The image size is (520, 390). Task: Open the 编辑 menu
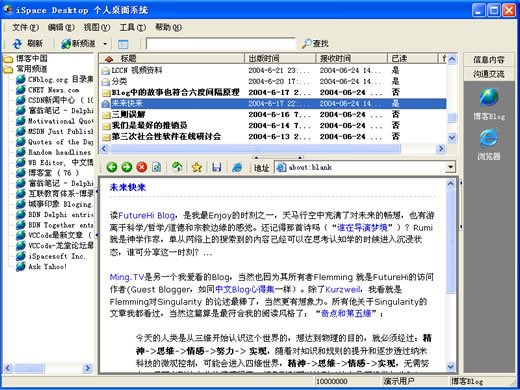click(x=61, y=27)
